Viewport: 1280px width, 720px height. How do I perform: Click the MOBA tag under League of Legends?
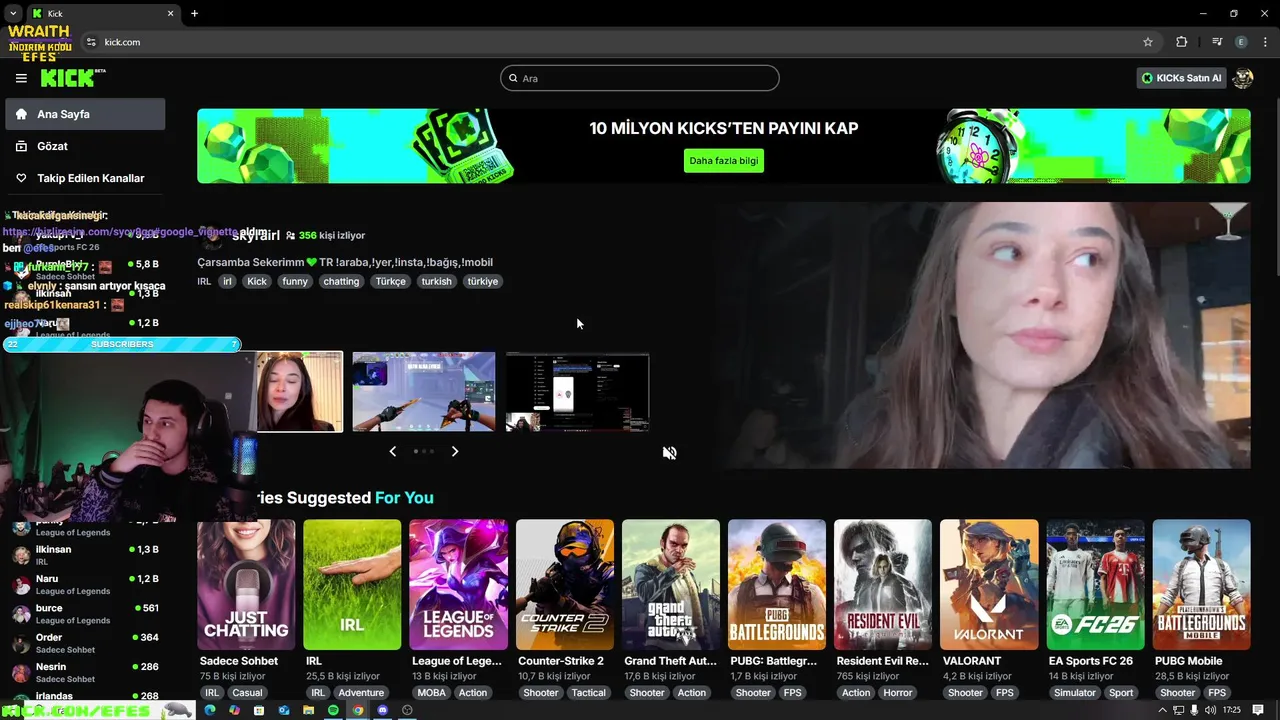pyautogui.click(x=432, y=692)
